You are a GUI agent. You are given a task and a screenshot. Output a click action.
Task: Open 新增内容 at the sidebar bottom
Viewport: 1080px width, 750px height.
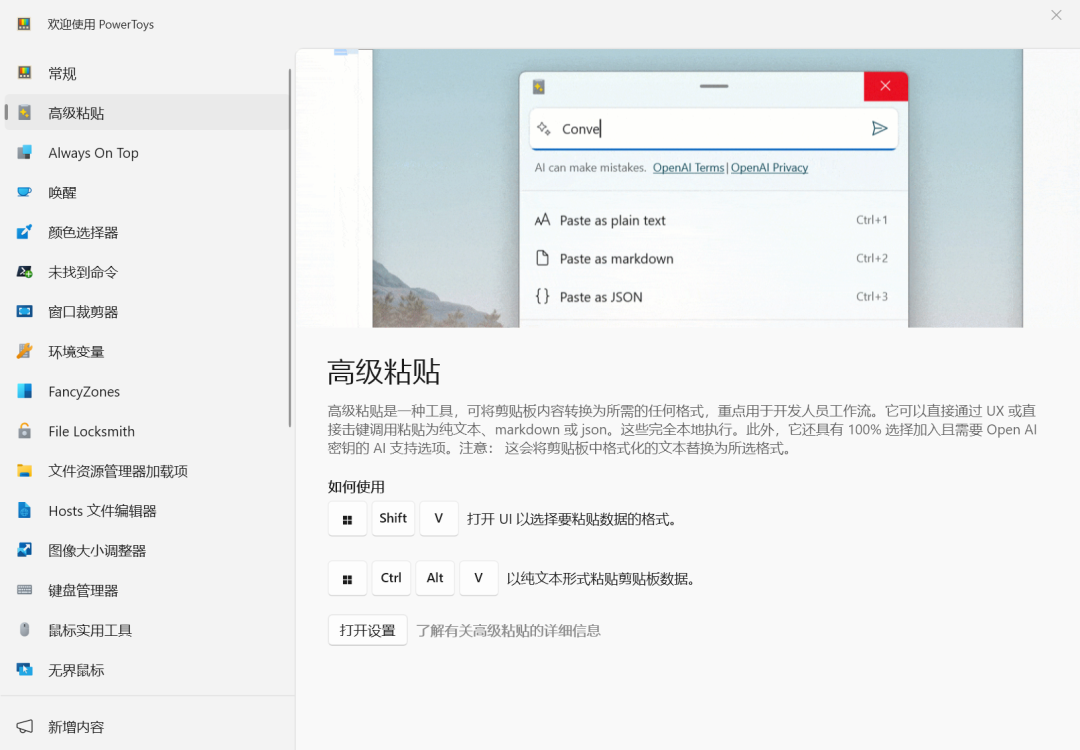click(146, 727)
